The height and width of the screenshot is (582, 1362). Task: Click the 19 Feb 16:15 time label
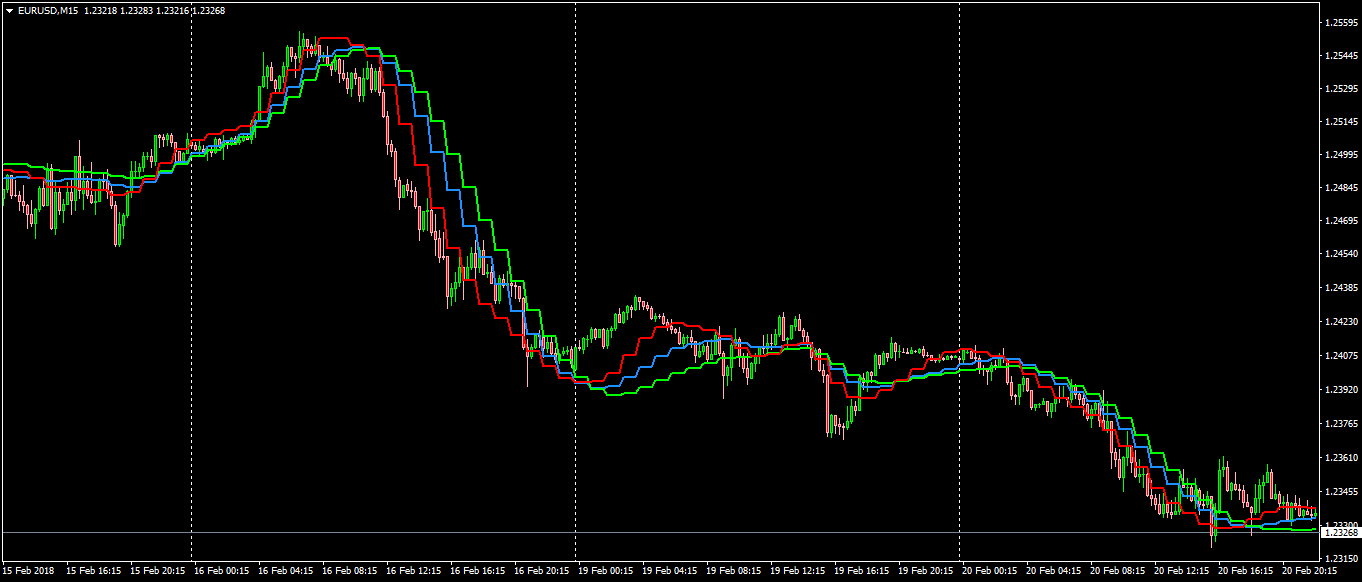(862, 571)
